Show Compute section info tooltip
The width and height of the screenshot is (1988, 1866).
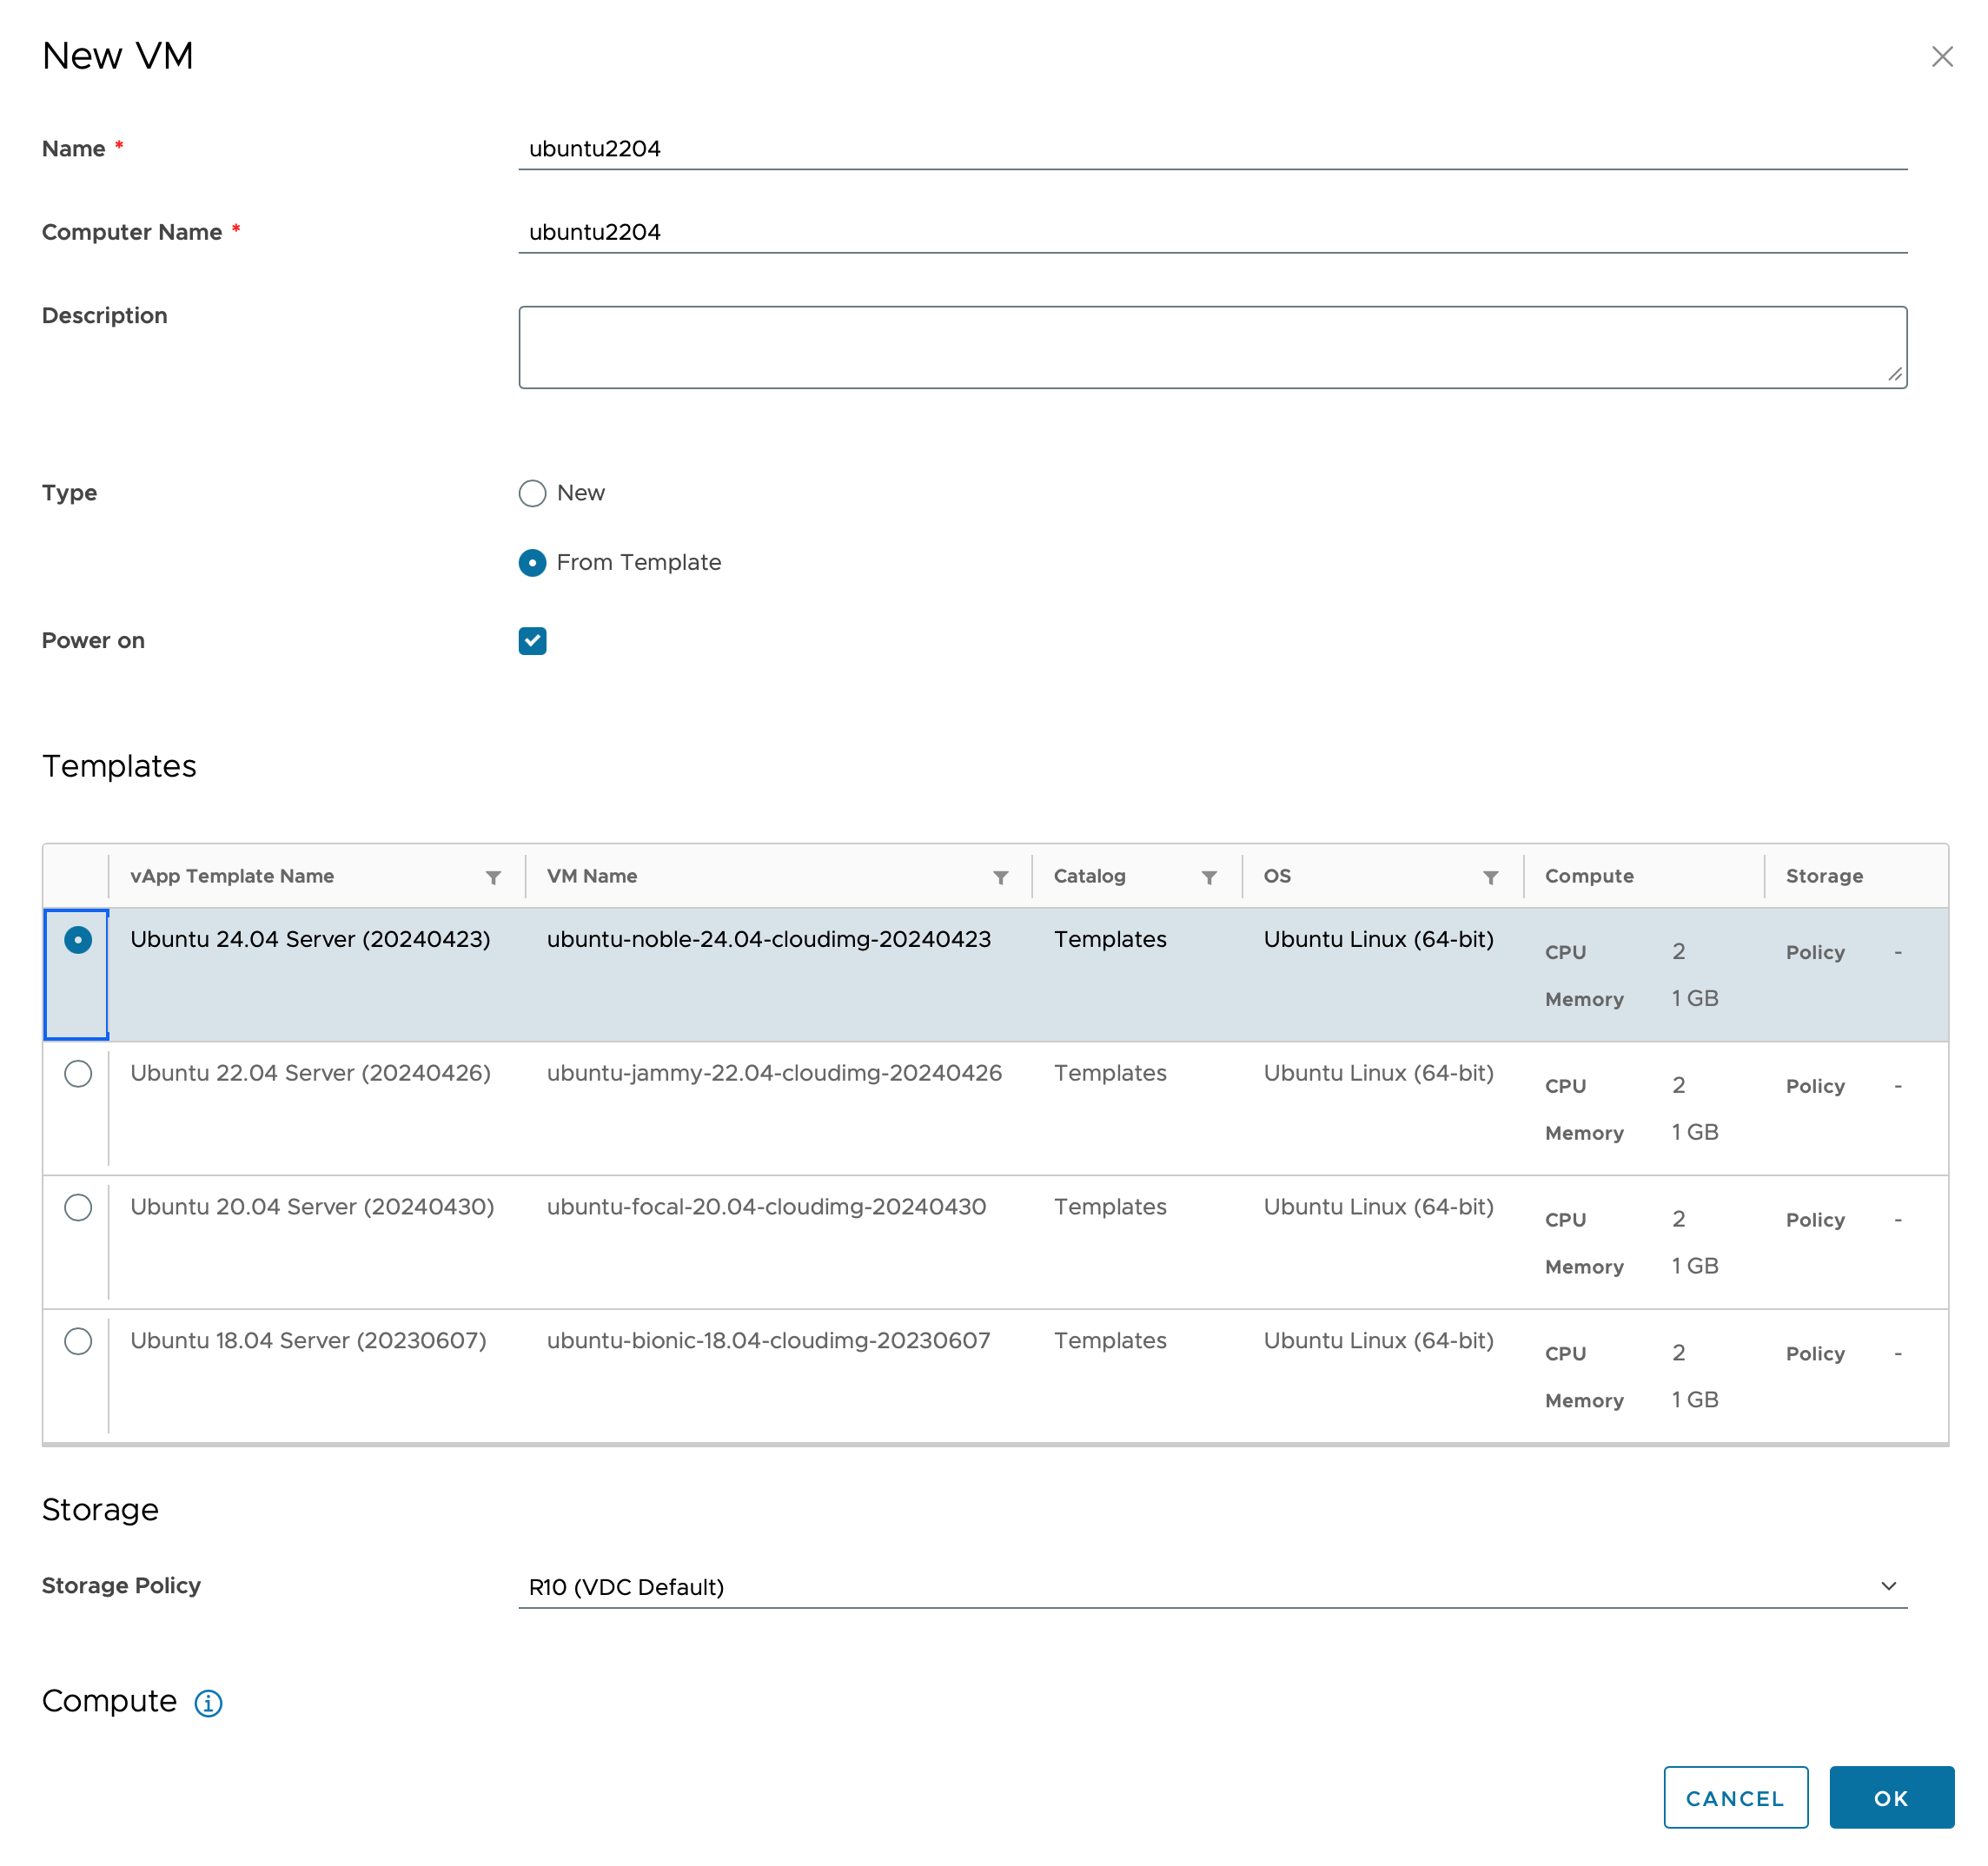coord(208,1702)
